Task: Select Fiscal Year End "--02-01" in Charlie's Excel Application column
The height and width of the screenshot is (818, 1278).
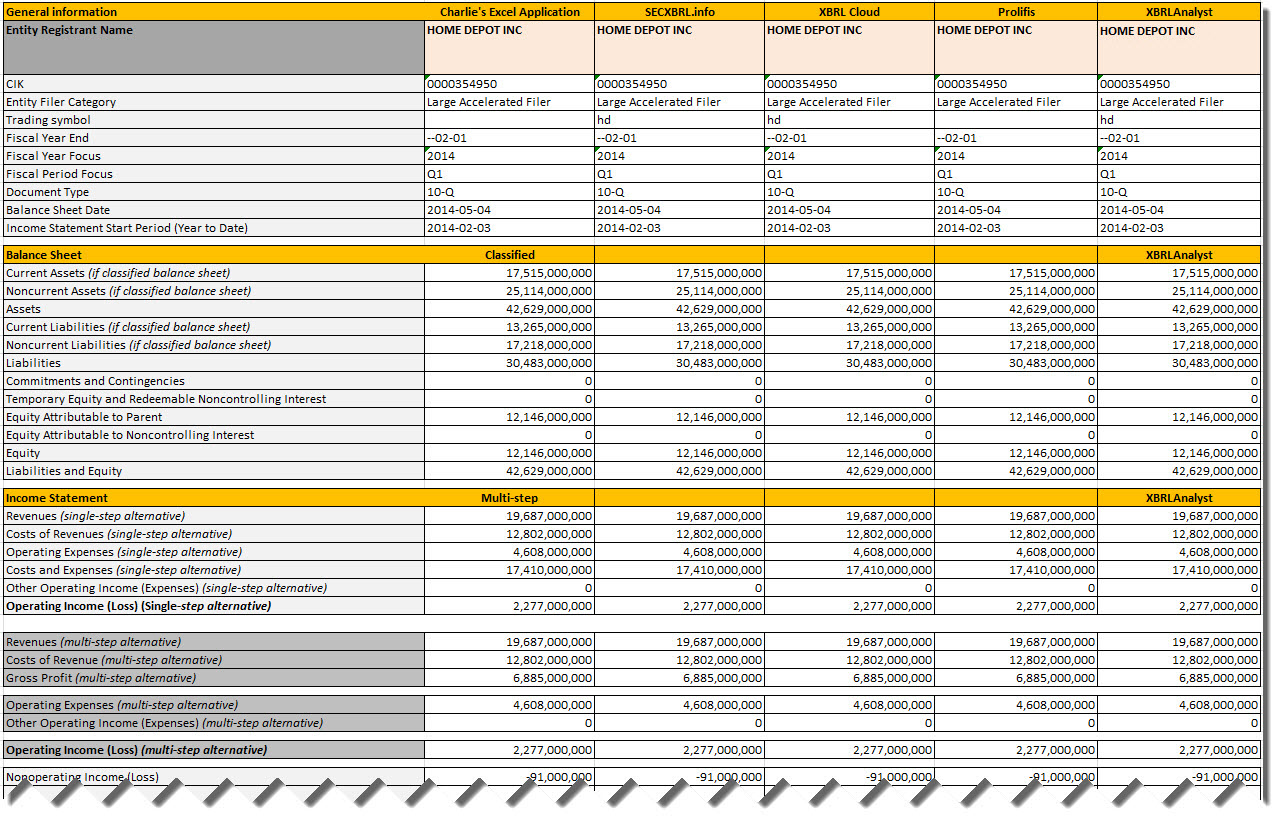Action: 510,138
